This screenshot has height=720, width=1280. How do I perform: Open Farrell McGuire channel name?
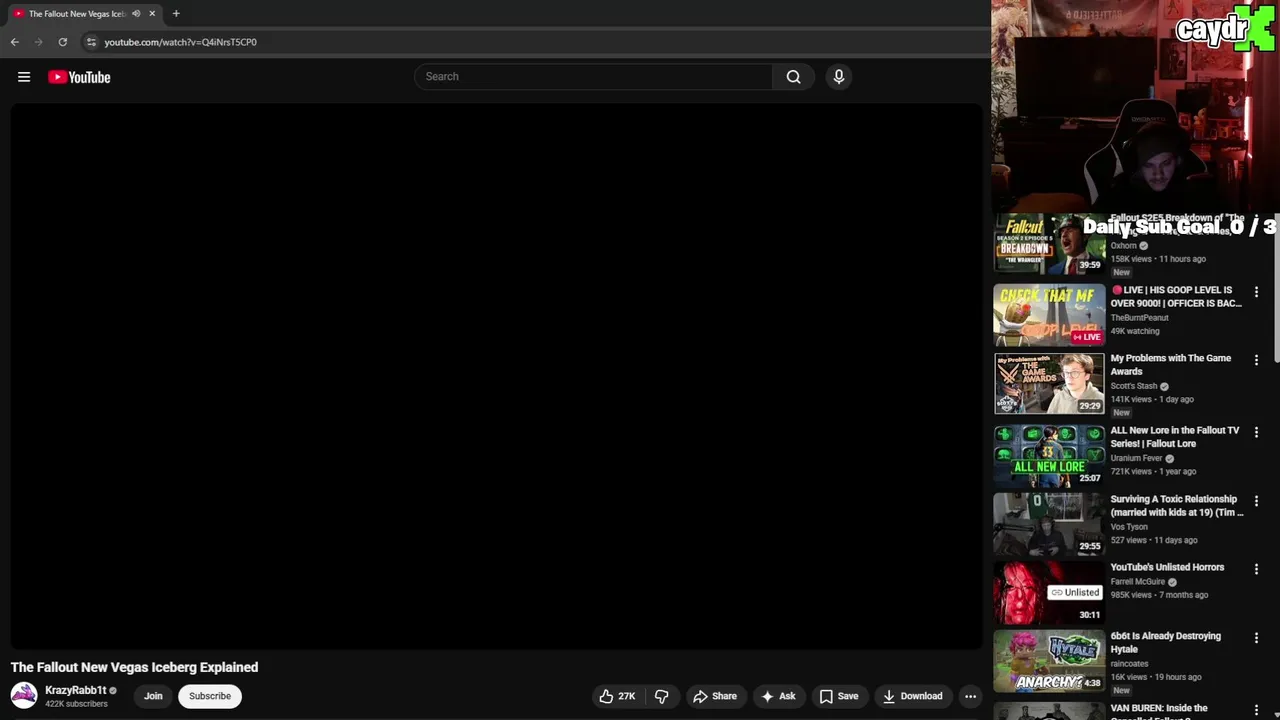(1137, 582)
